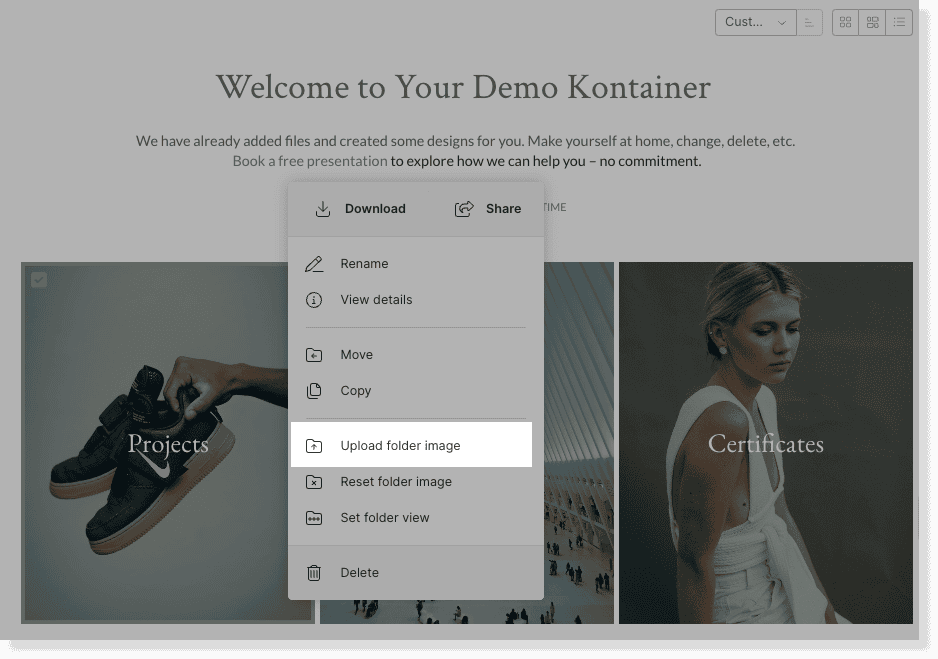Open the Book a free presentation link
938x659 pixels.
309,160
